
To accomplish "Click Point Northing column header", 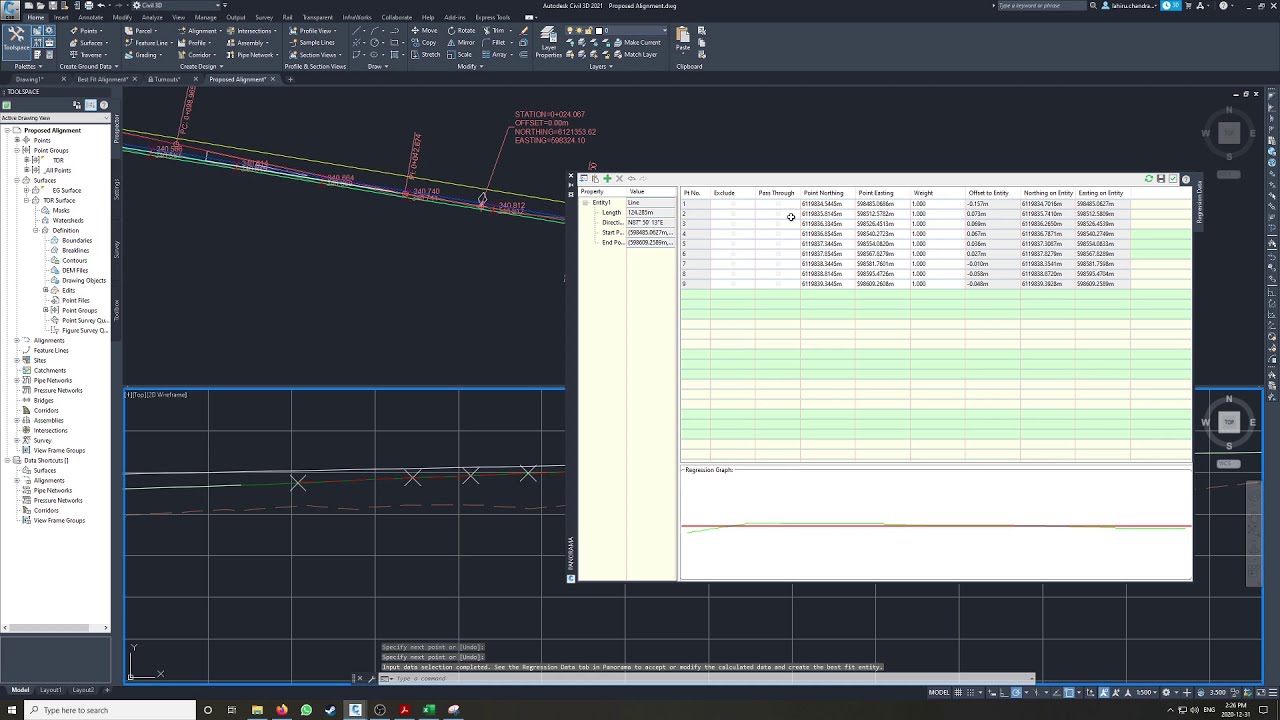I will 824,193.
